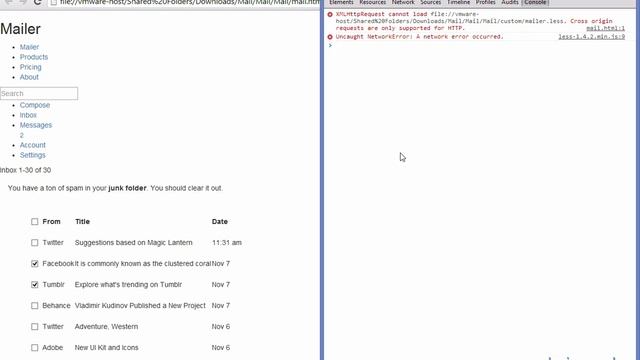Go to the Account link
The width and height of the screenshot is (640, 360).
point(33,145)
